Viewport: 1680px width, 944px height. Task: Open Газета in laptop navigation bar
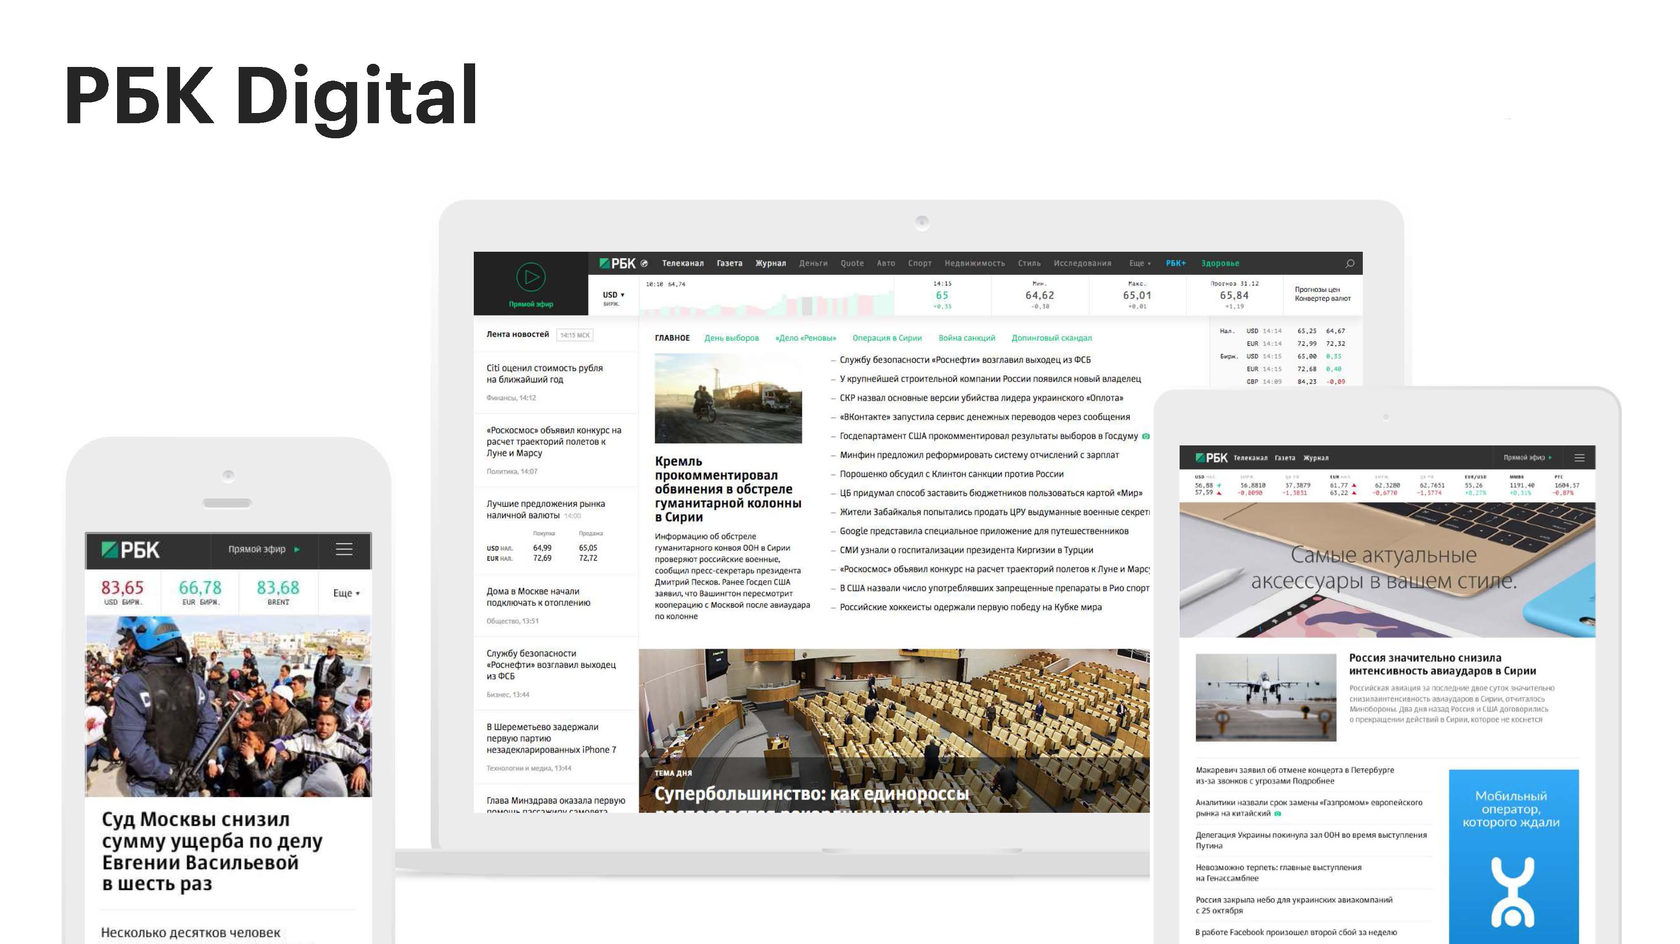click(730, 264)
